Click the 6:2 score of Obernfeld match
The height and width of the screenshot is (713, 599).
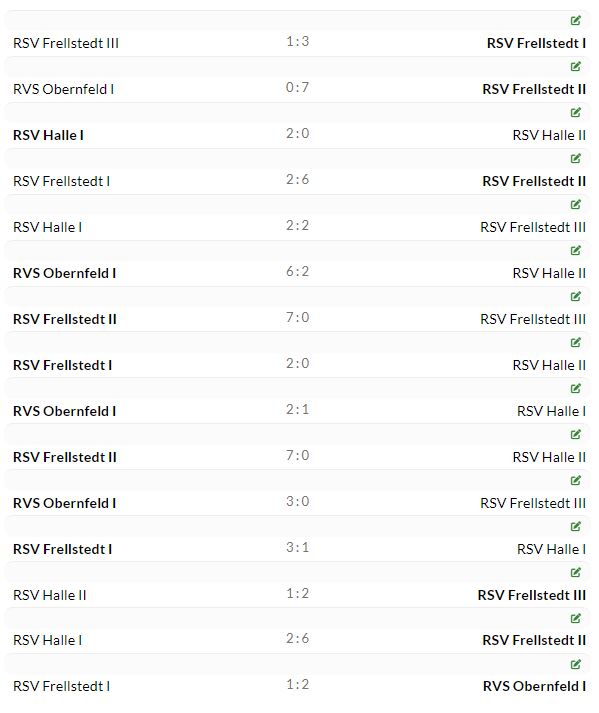click(x=297, y=271)
